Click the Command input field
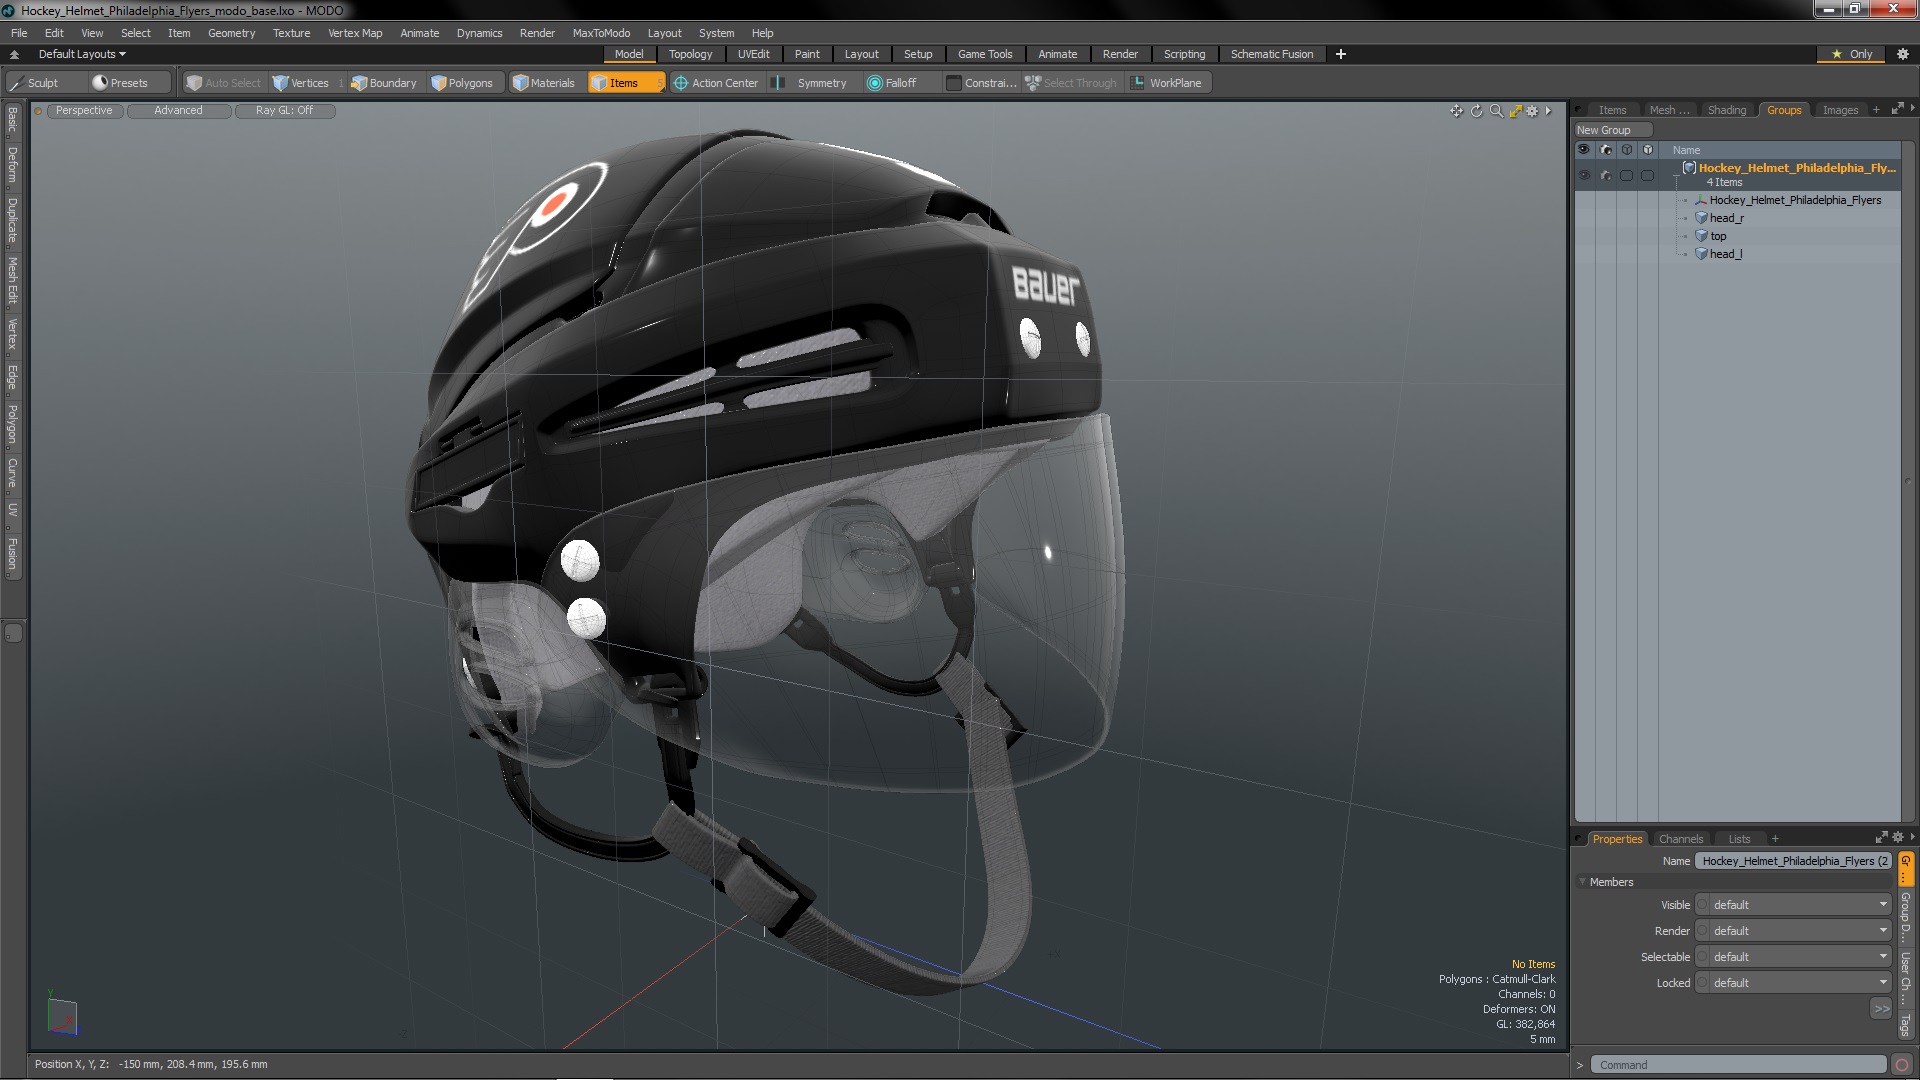The image size is (1920, 1080). click(1738, 1065)
